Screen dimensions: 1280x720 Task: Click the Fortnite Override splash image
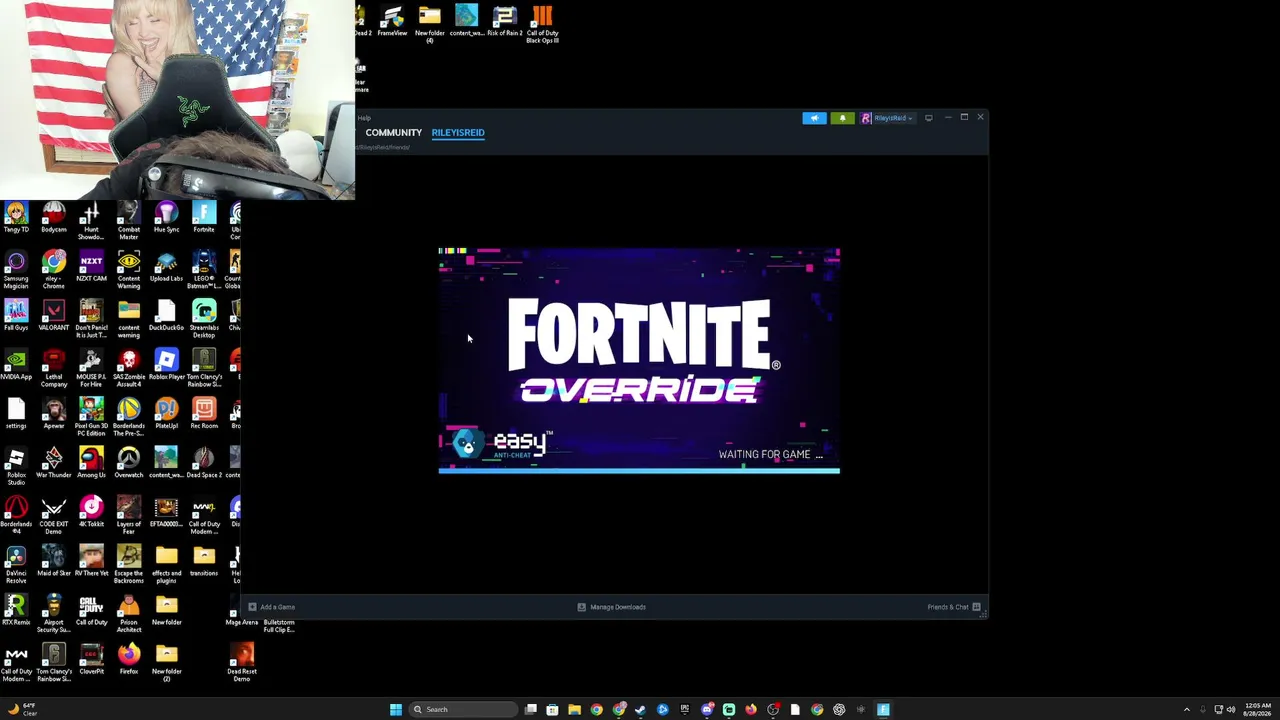tap(639, 360)
